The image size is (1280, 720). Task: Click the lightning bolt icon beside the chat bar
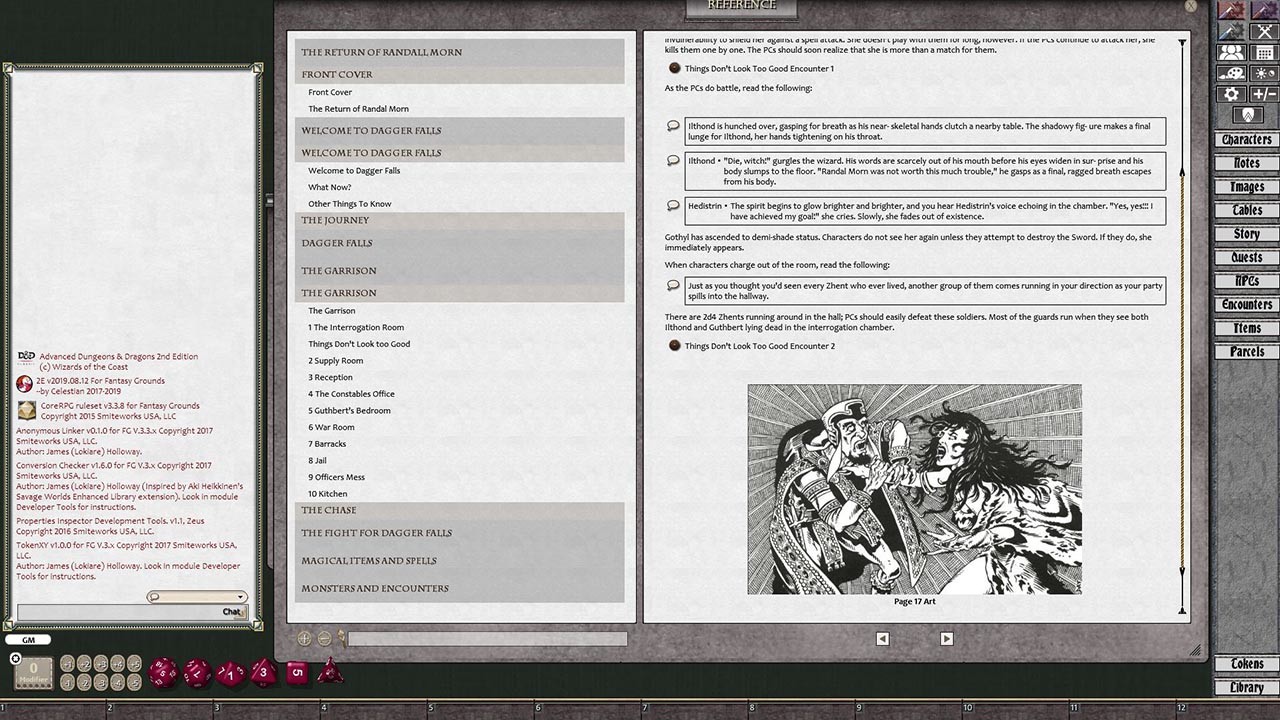coord(341,637)
